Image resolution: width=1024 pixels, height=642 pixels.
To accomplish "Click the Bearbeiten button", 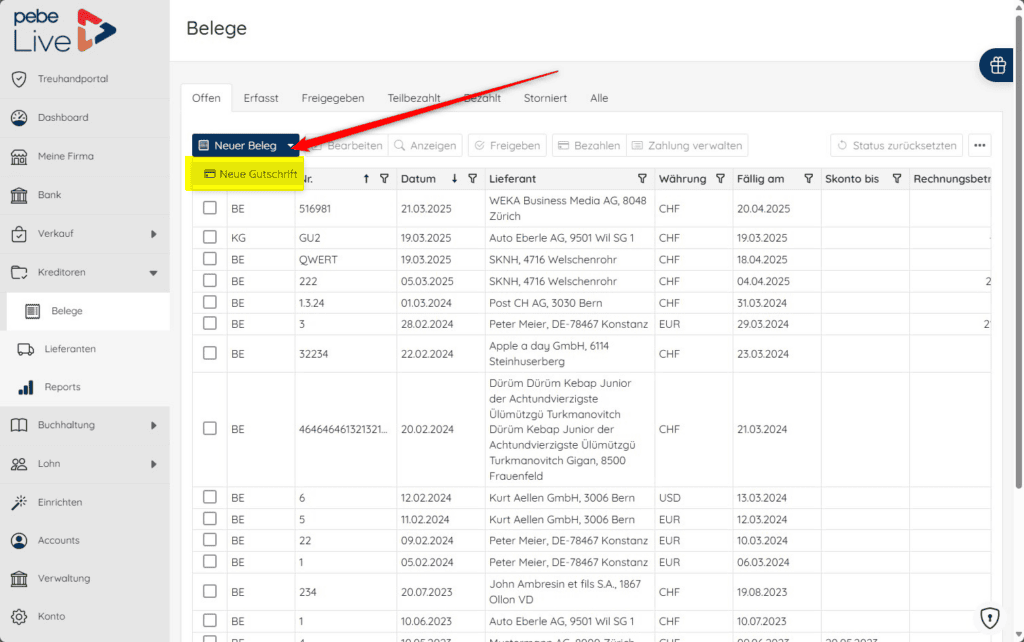I will (x=347, y=146).
